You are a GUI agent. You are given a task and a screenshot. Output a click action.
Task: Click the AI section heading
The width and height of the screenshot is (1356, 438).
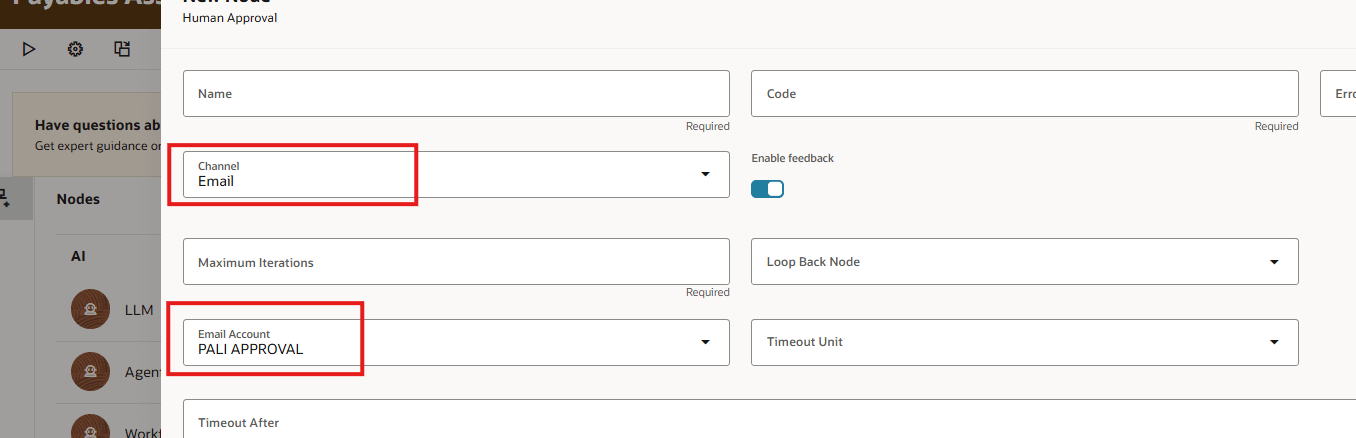[78, 256]
